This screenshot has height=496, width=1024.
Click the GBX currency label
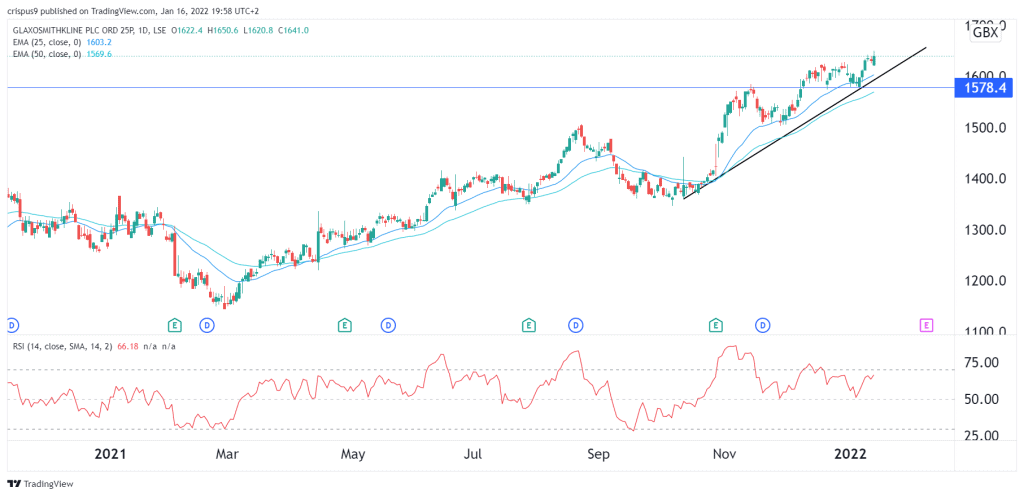pyautogui.click(x=985, y=33)
